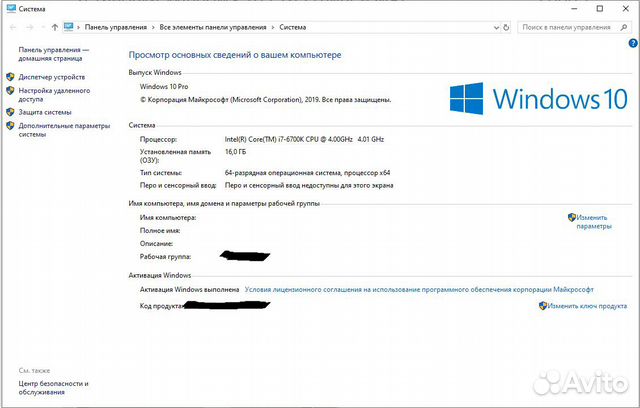Close the System window
Screen dimensions: 640x408
click(x=625, y=9)
